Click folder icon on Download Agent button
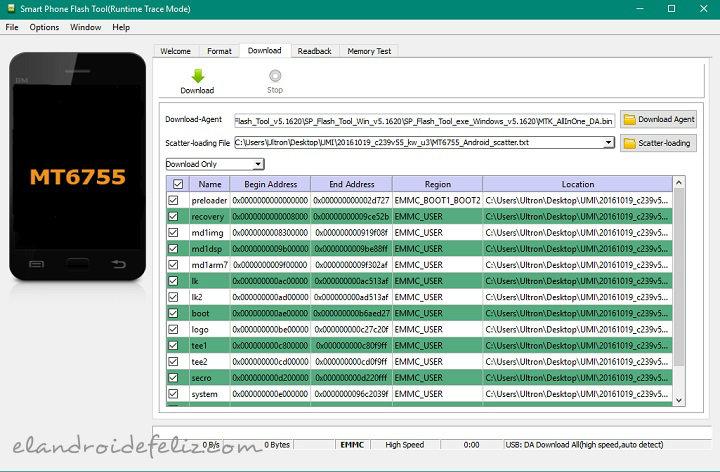 (630, 119)
